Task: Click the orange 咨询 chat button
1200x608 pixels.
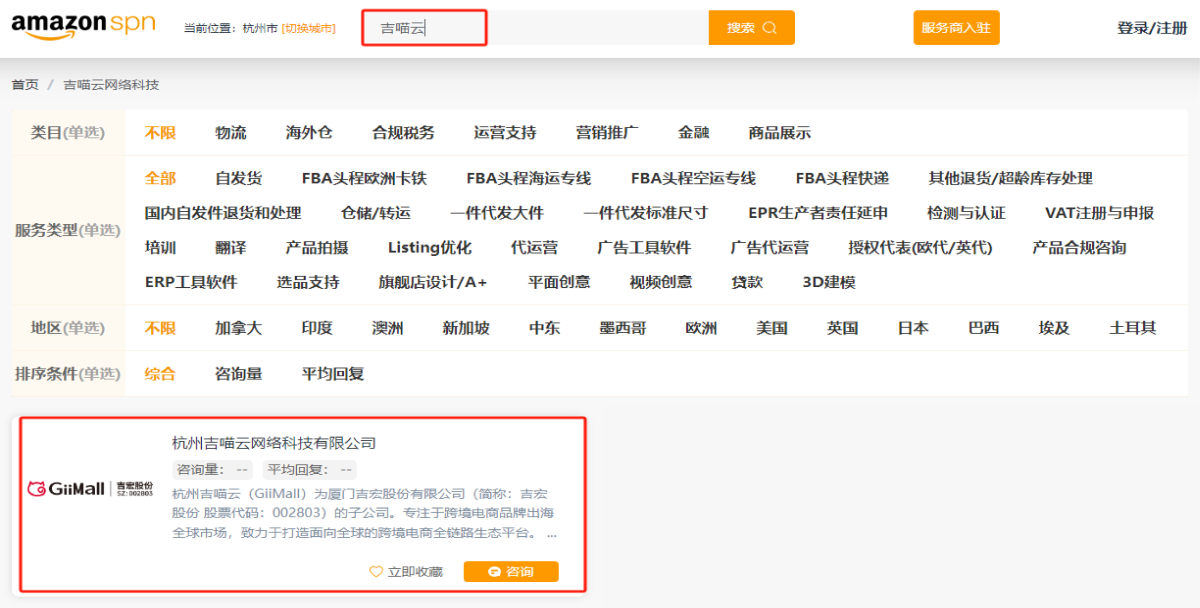Action: (511, 572)
